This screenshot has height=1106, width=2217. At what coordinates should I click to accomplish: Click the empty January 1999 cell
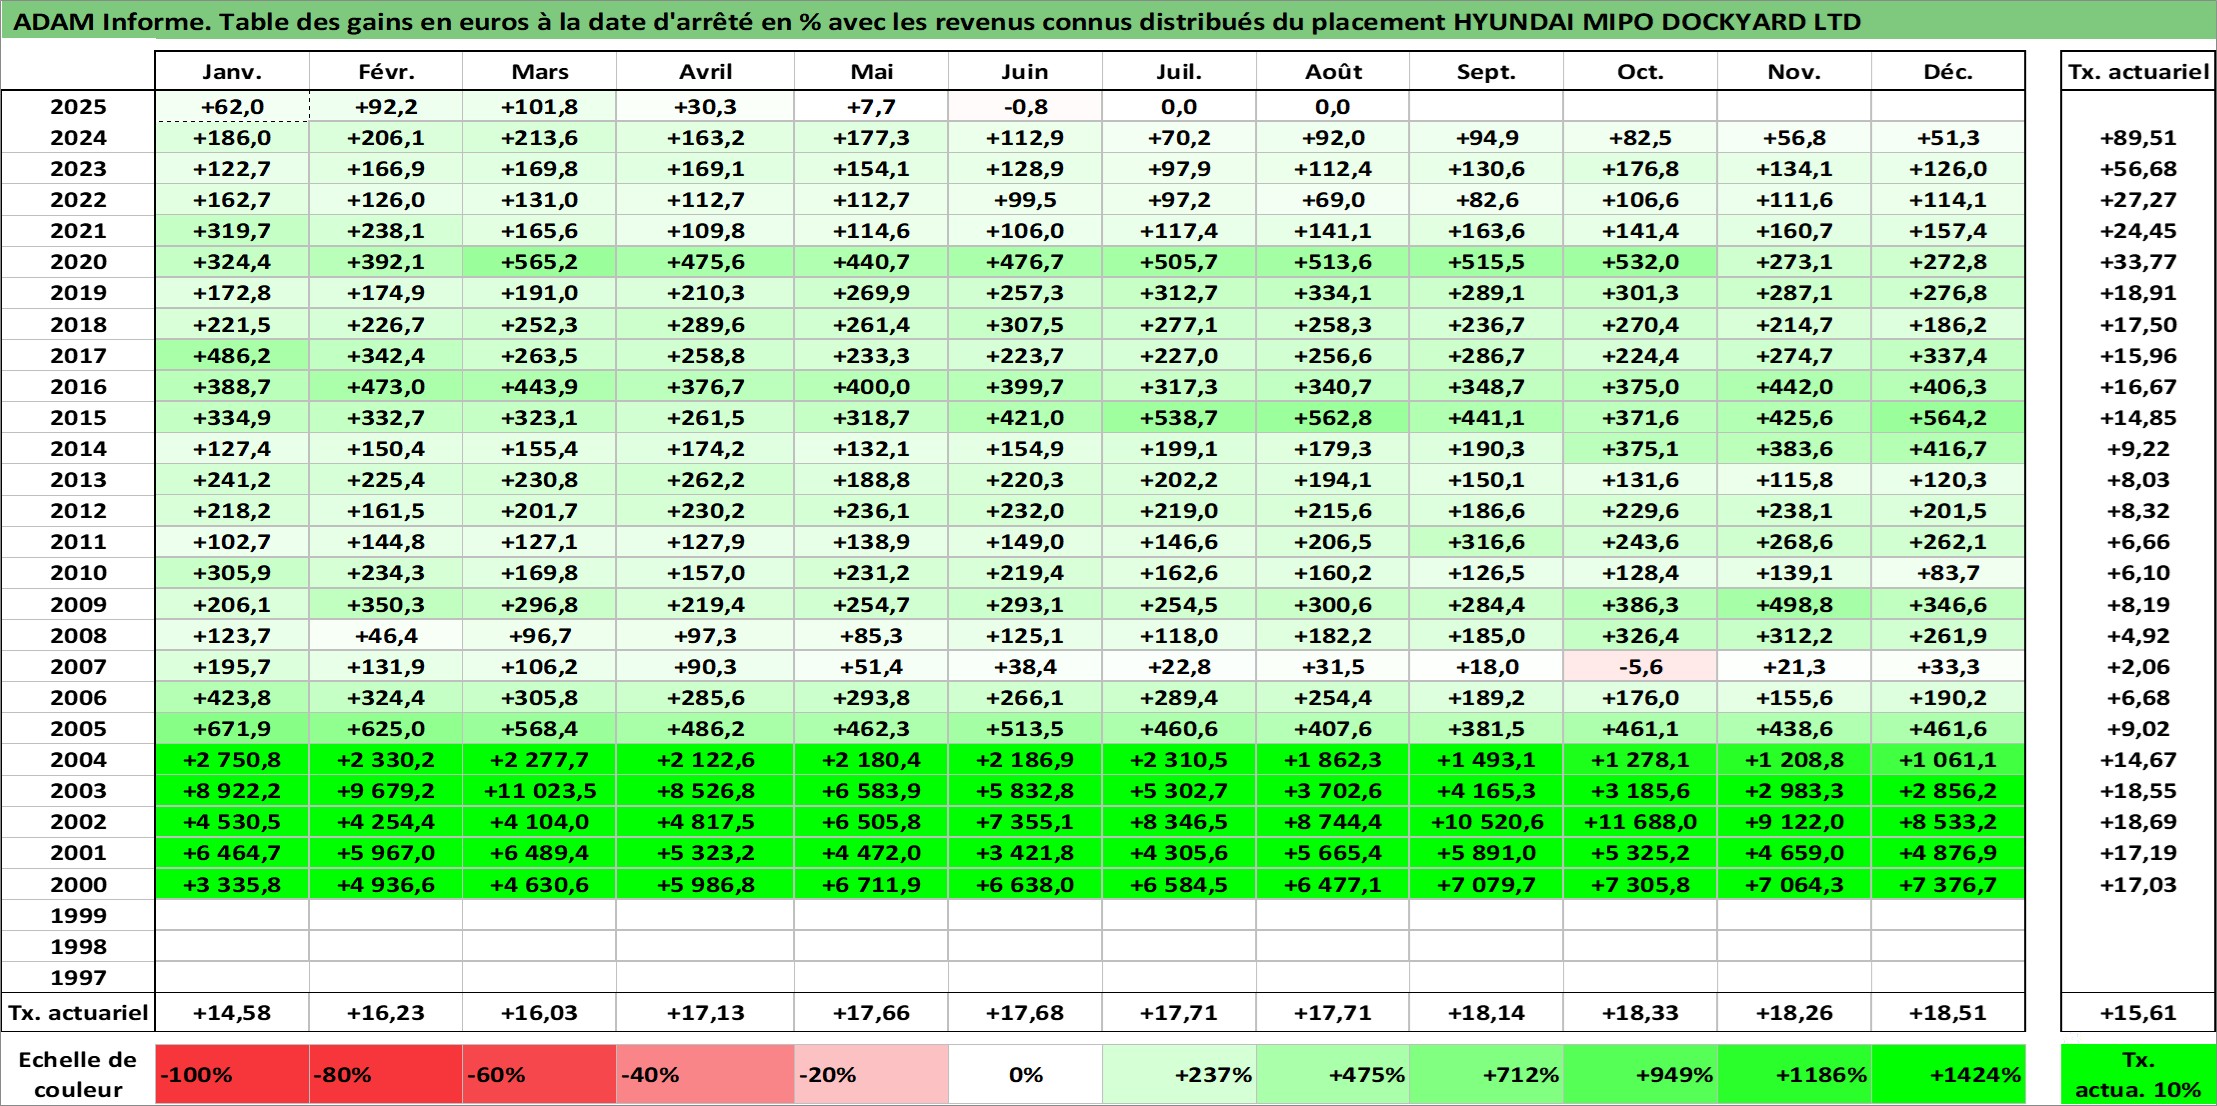[x=232, y=915]
